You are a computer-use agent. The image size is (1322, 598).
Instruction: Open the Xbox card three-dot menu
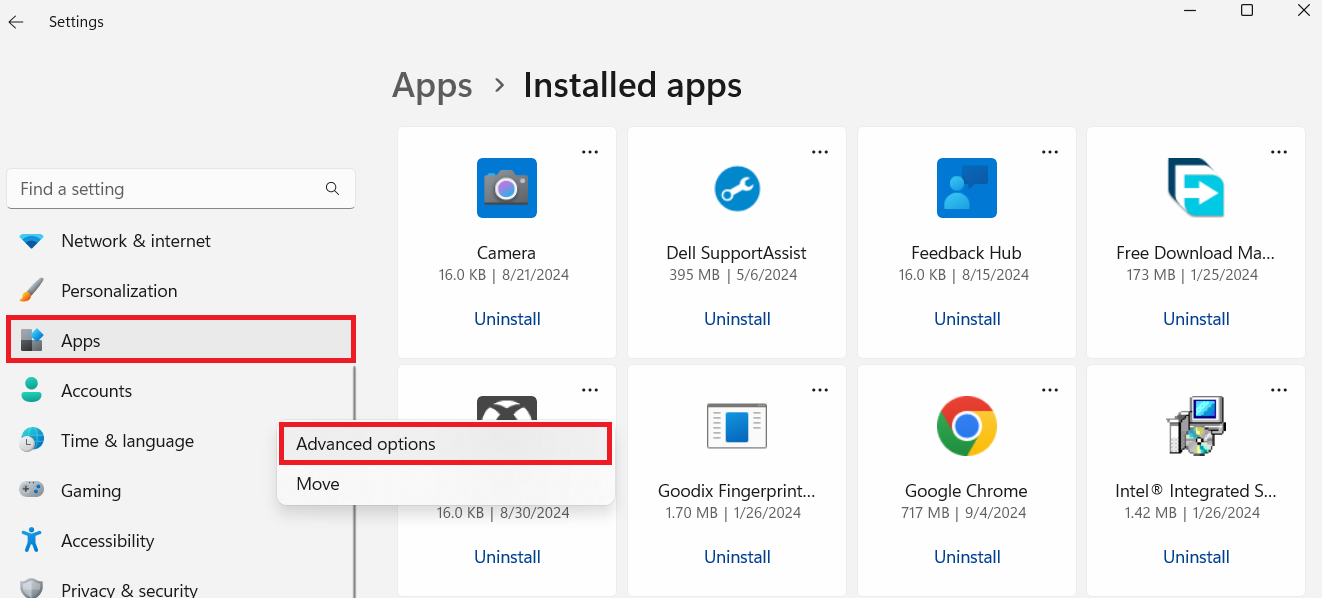(590, 390)
